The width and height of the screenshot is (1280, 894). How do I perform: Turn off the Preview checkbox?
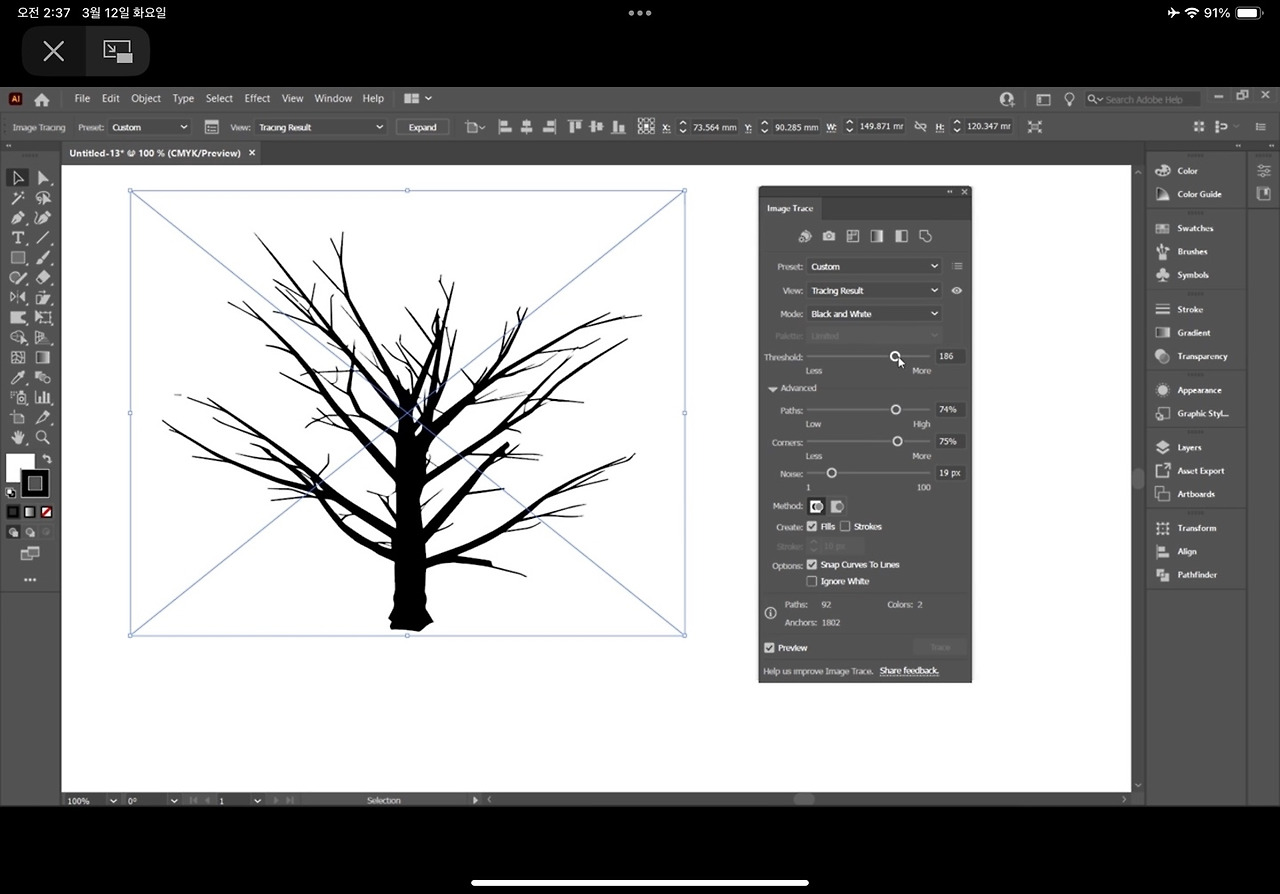[770, 648]
